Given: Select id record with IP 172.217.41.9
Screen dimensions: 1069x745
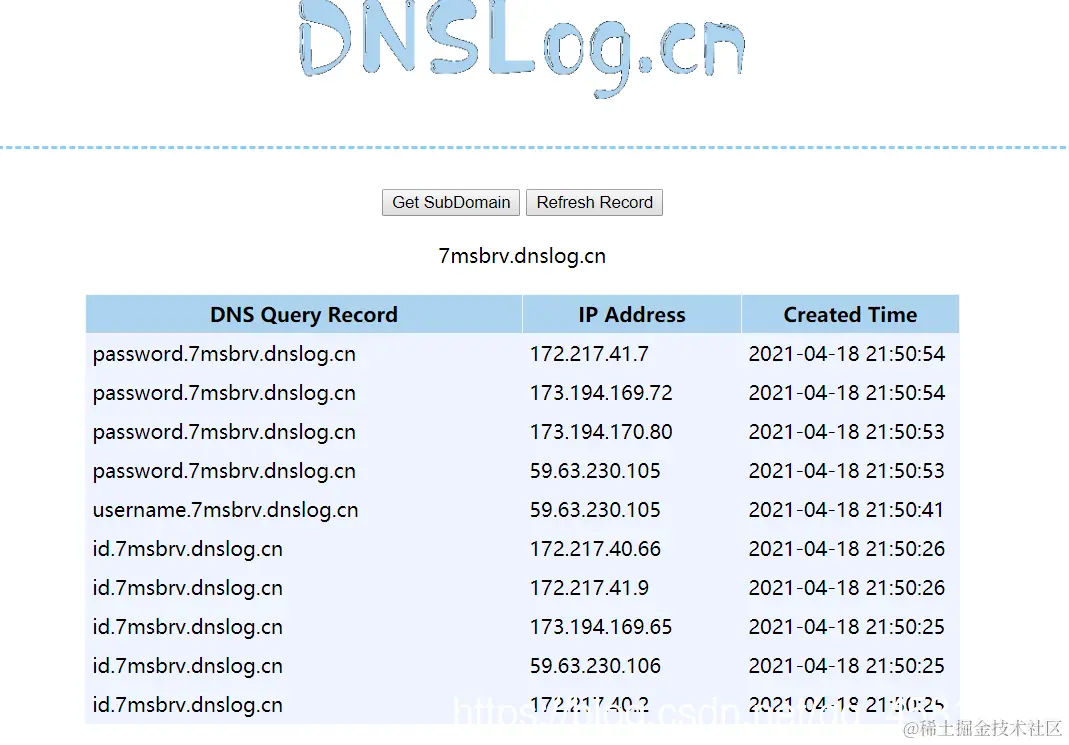Looking at the screenshot, I should pos(187,588).
